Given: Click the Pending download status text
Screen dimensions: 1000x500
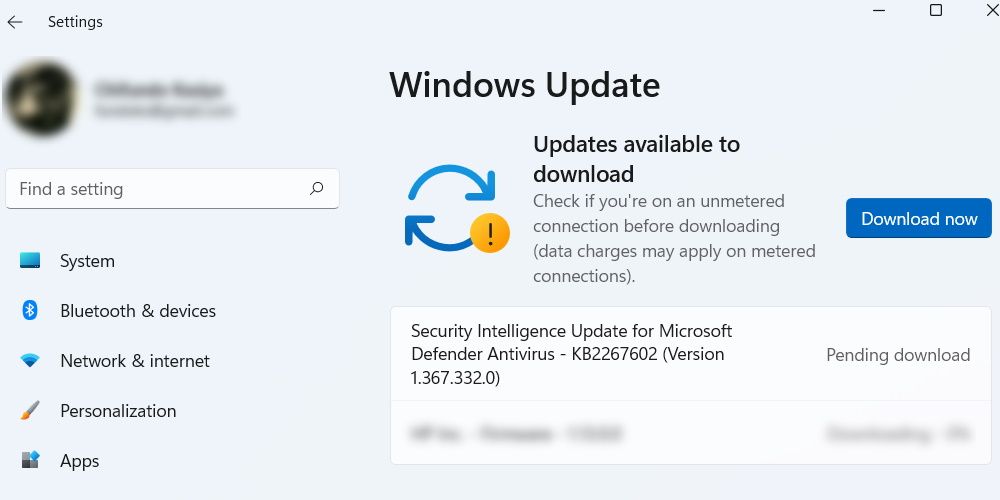Looking at the screenshot, I should tap(898, 355).
